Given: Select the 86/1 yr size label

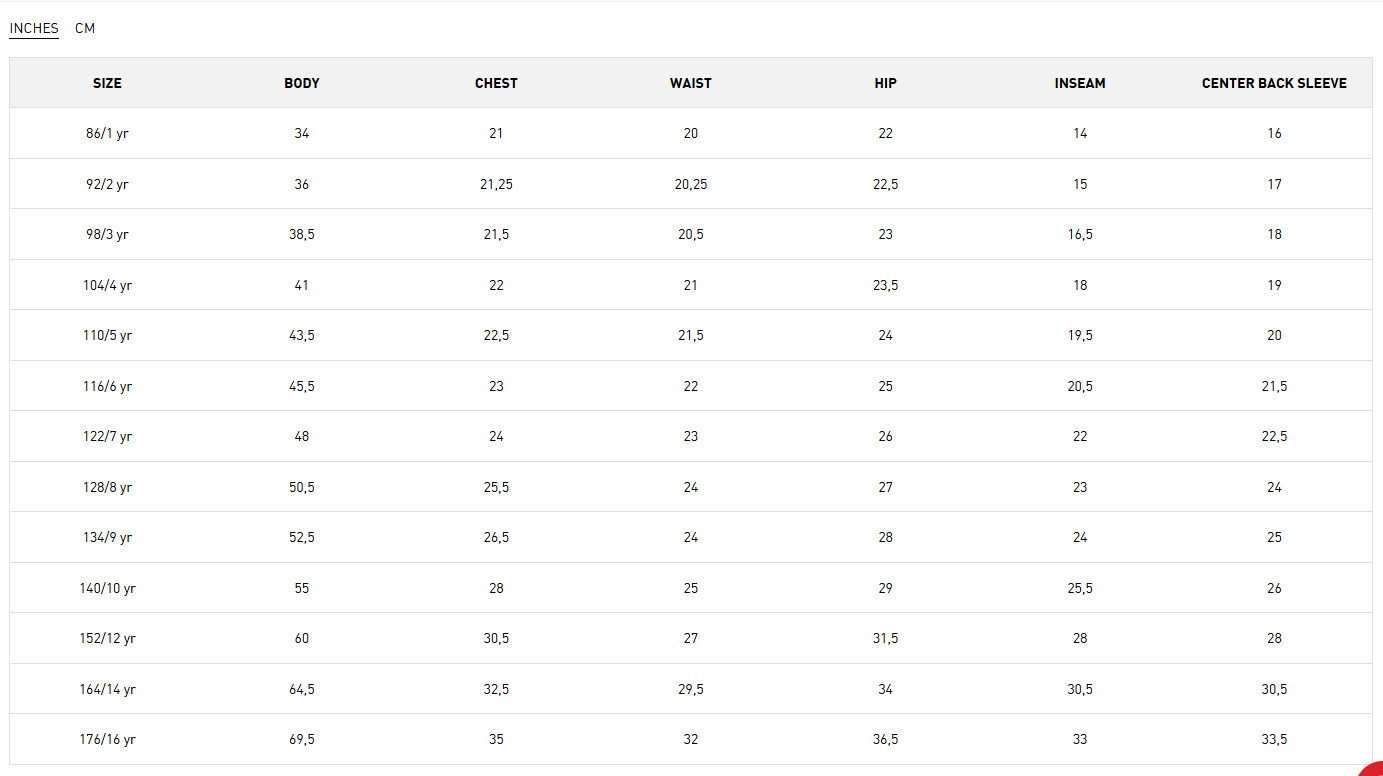Looking at the screenshot, I should tap(107, 133).
